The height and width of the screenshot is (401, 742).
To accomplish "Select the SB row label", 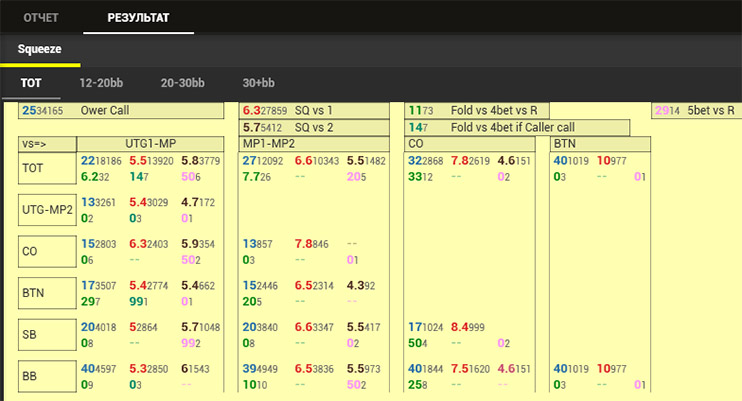I will pyautogui.click(x=47, y=335).
